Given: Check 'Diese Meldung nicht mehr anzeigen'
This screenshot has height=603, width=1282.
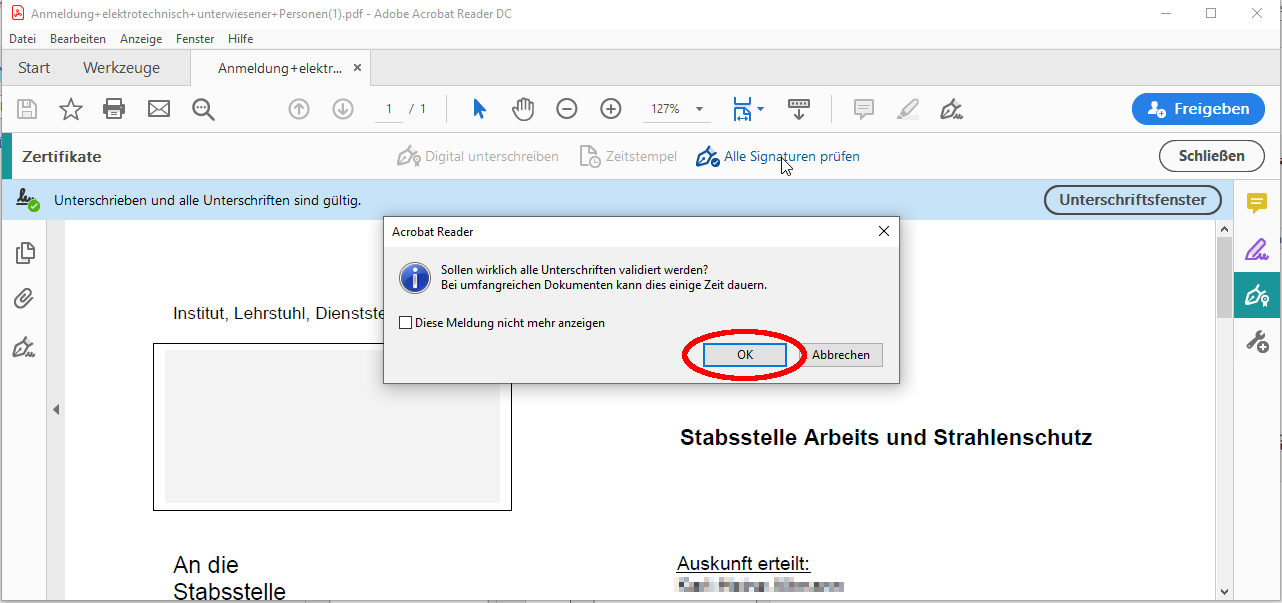Looking at the screenshot, I should (405, 322).
